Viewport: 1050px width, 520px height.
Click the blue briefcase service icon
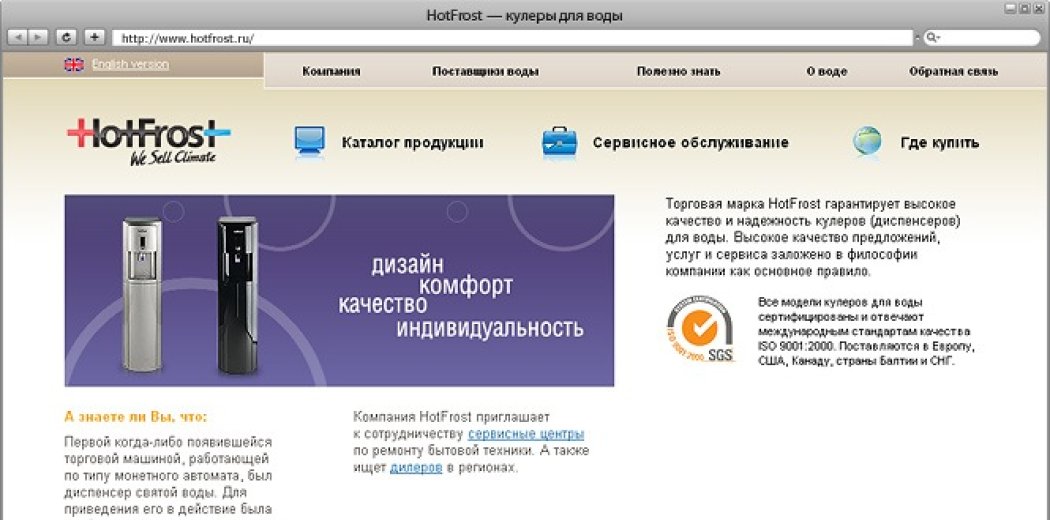[559, 142]
